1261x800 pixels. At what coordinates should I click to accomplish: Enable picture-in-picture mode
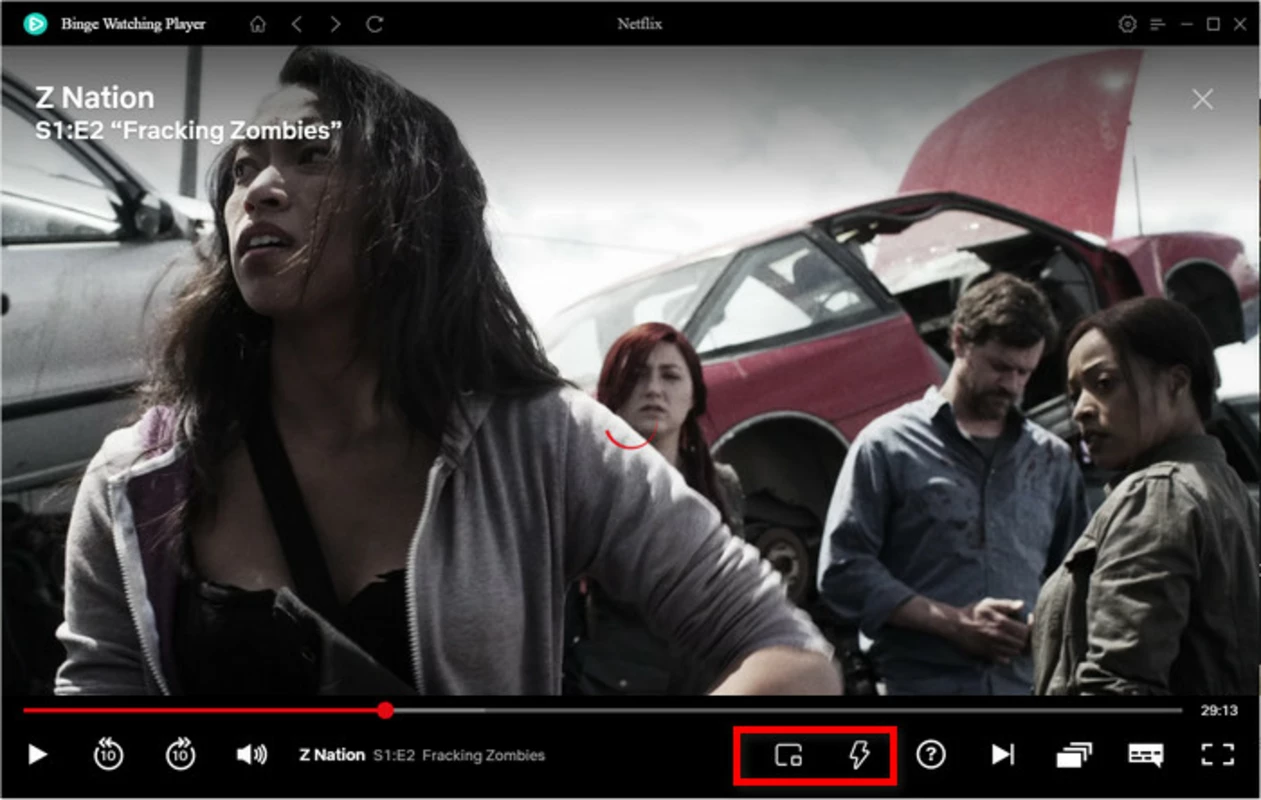click(789, 755)
